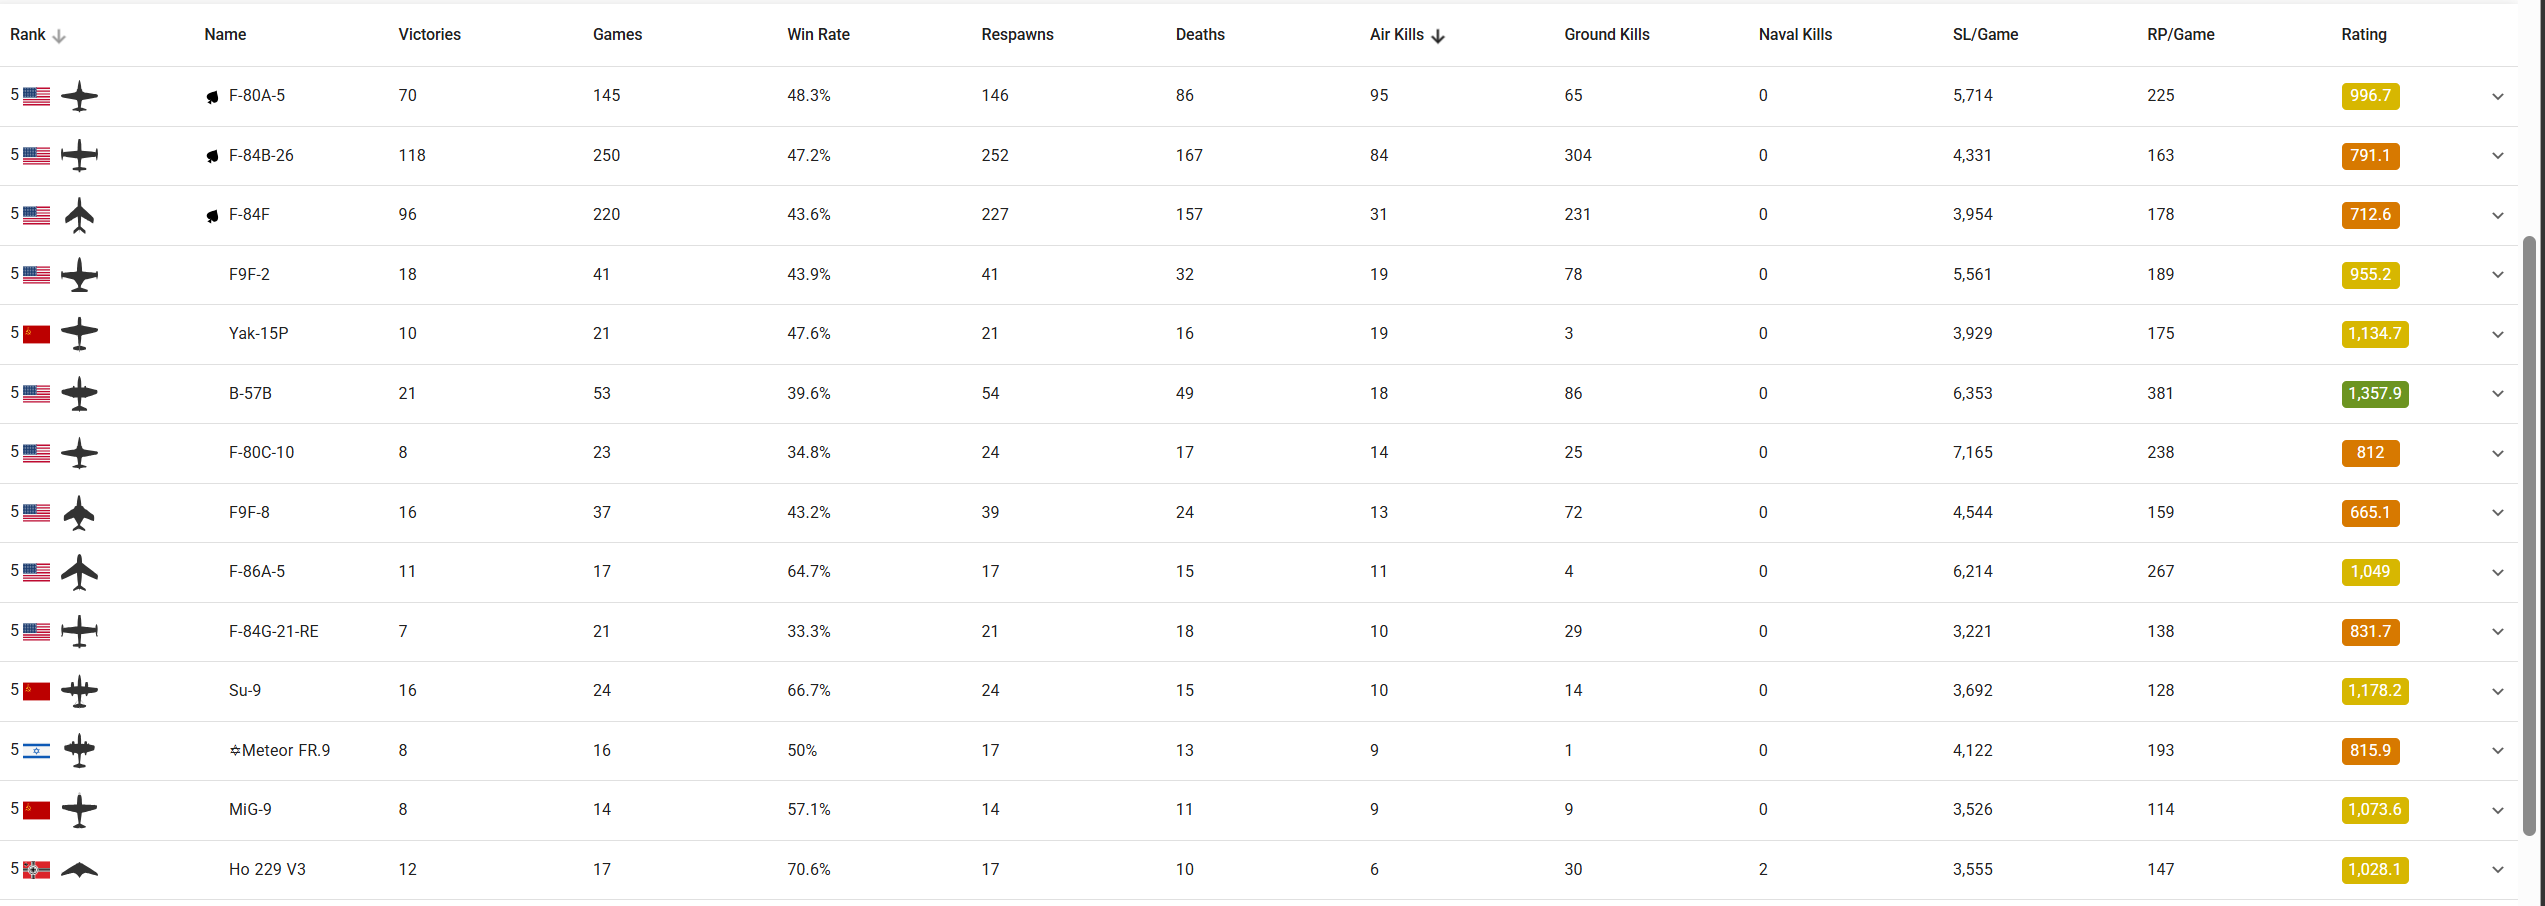The height and width of the screenshot is (906, 2545).
Task: Click the Ho 229 V3 flying-wing icon
Action: tap(79, 870)
